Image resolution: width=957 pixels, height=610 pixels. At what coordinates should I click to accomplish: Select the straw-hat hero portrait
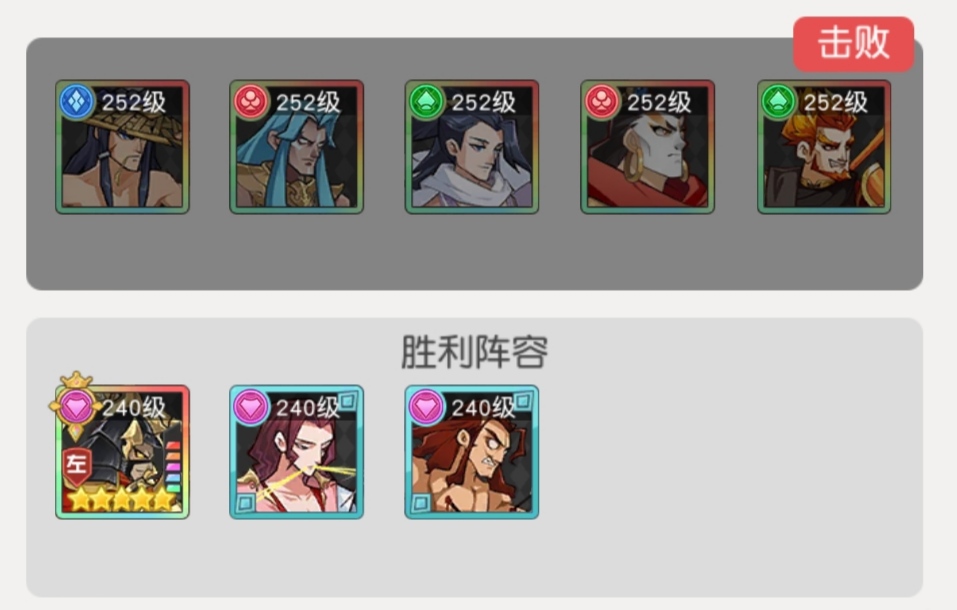point(122,147)
